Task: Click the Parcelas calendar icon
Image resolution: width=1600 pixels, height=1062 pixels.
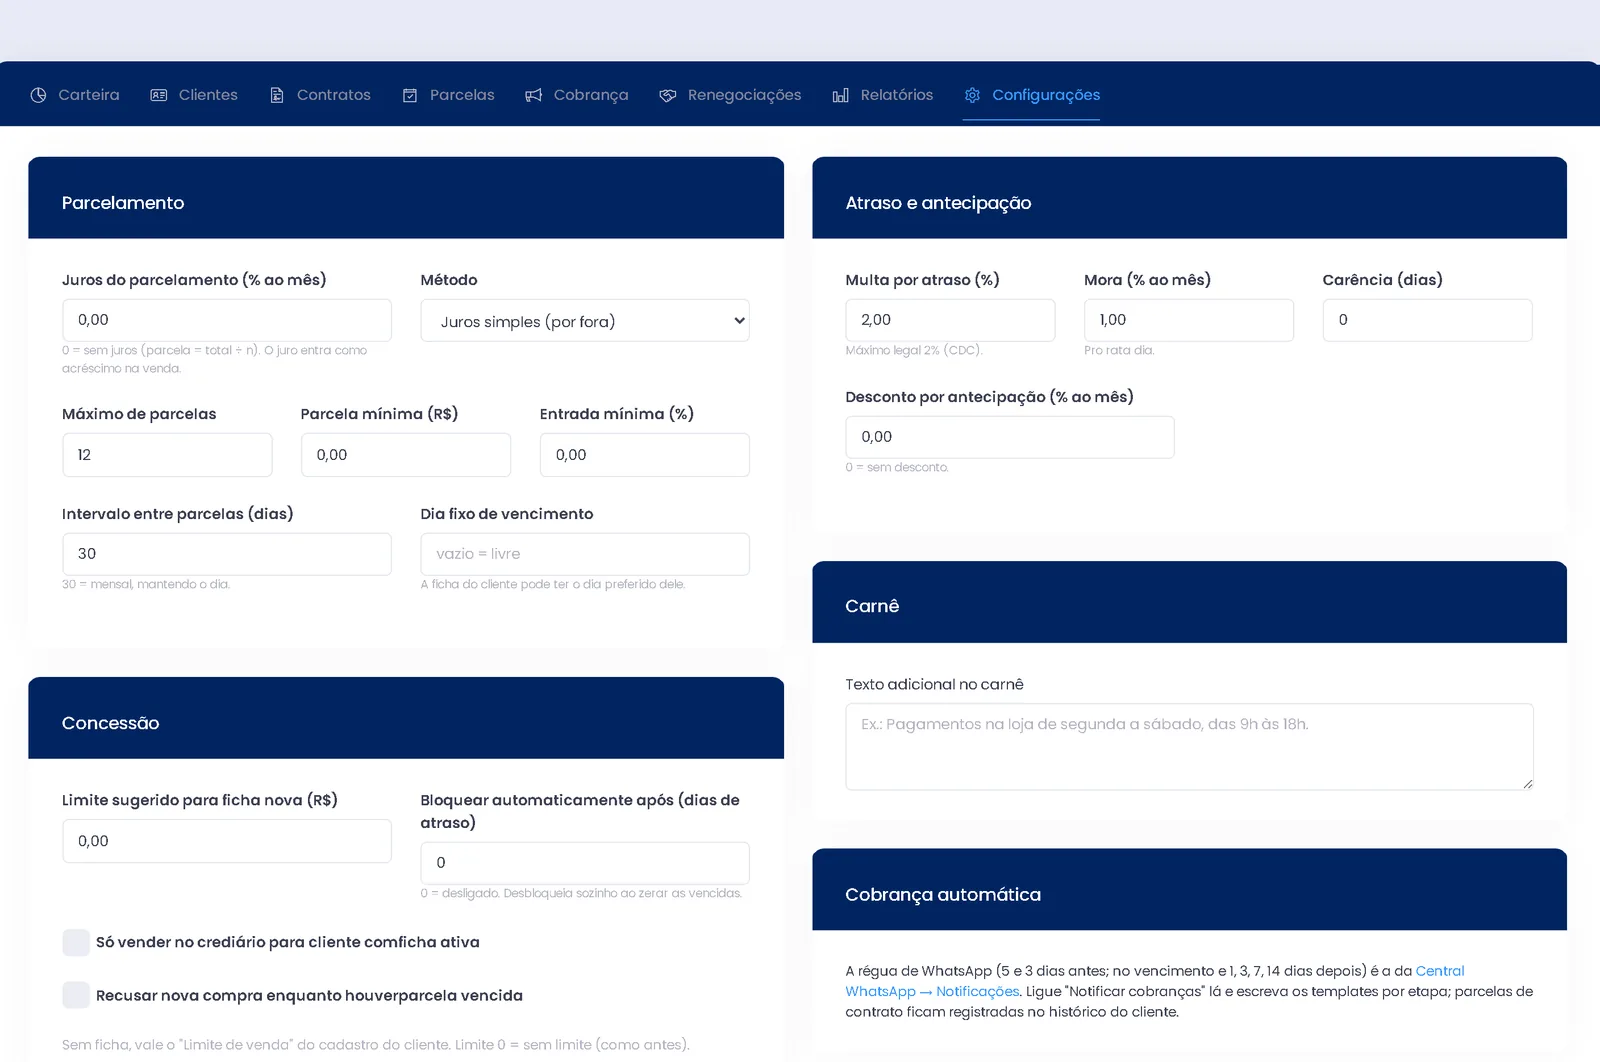Action: [x=410, y=95]
